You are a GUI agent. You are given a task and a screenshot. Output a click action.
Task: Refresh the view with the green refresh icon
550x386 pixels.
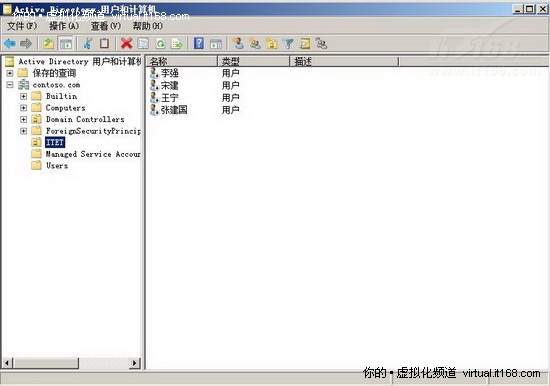(160, 44)
